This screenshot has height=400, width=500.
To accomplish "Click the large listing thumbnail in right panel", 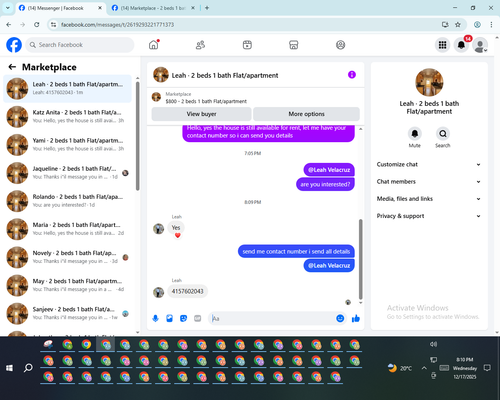I will [x=429, y=82].
